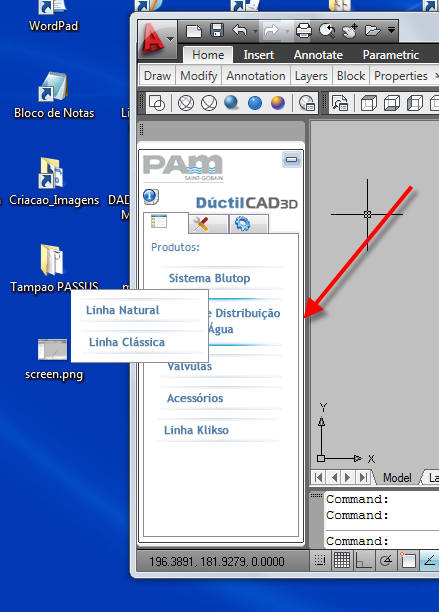Expand the Layers ribbon panel
439x612 pixels.
[311, 75]
